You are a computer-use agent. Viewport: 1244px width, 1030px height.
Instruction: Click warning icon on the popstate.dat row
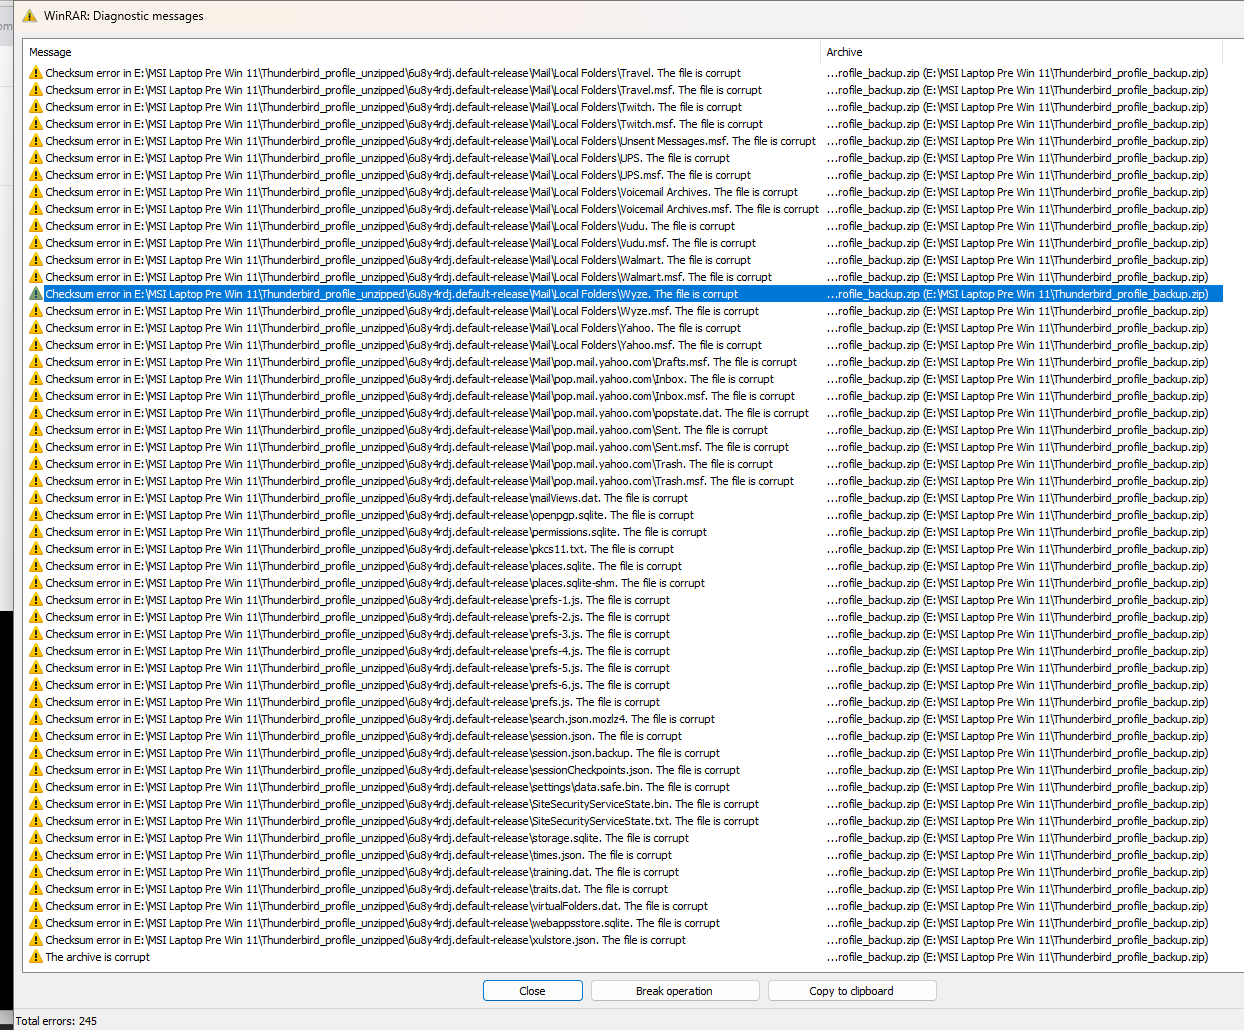36,413
